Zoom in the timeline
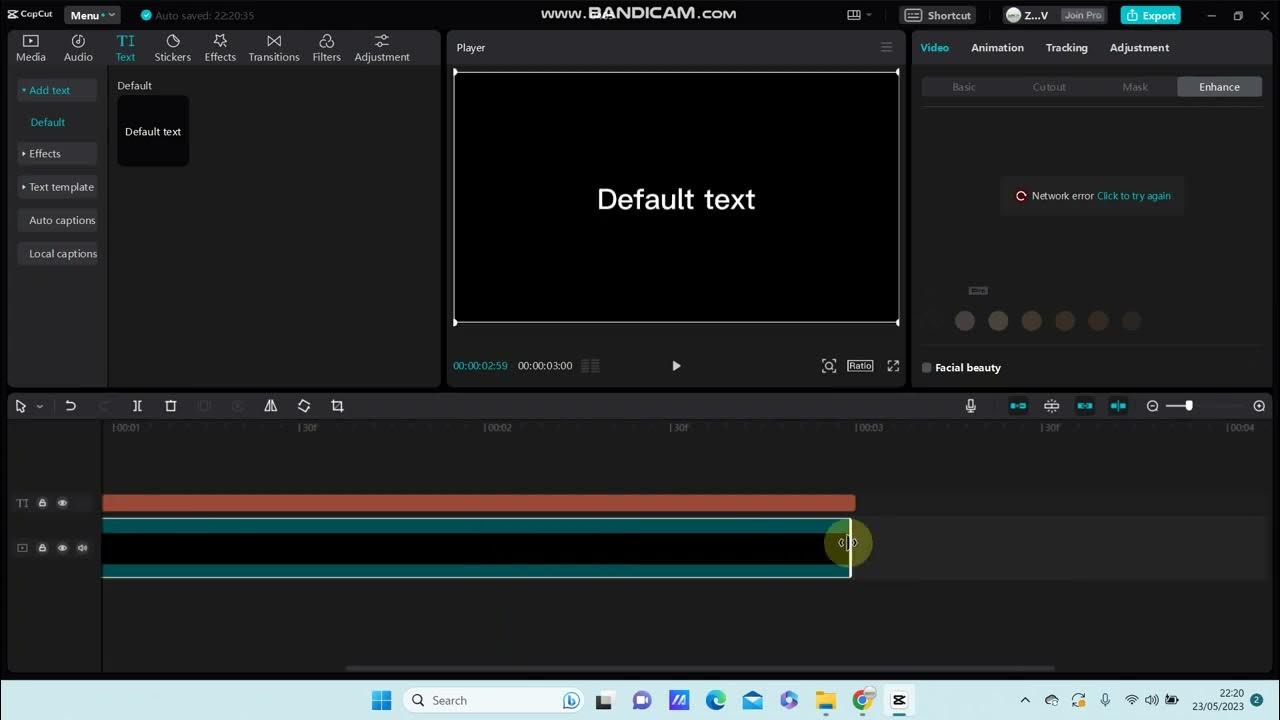 (x=1259, y=406)
